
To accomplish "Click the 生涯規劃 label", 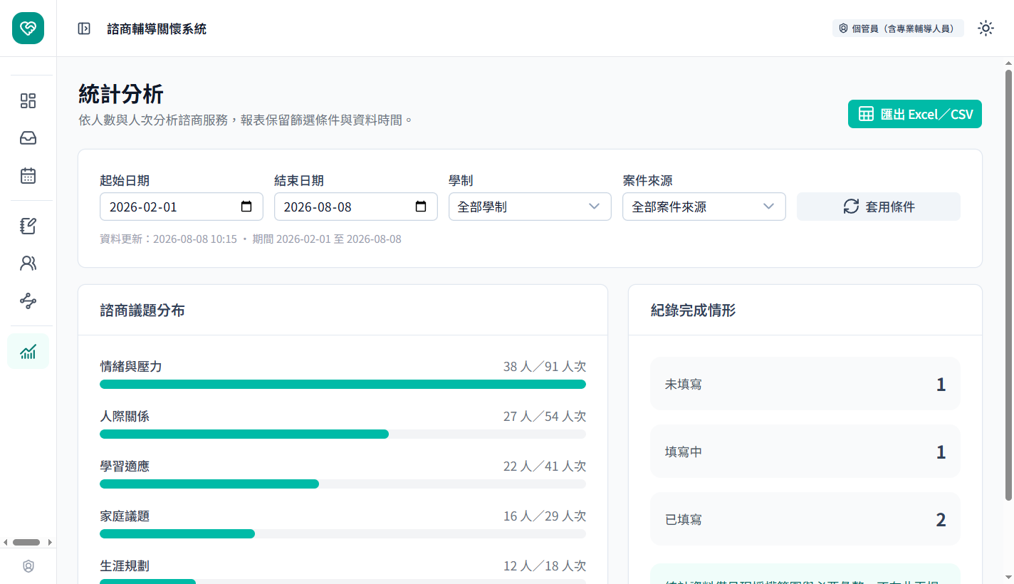I will pyautogui.click(x=125, y=566).
